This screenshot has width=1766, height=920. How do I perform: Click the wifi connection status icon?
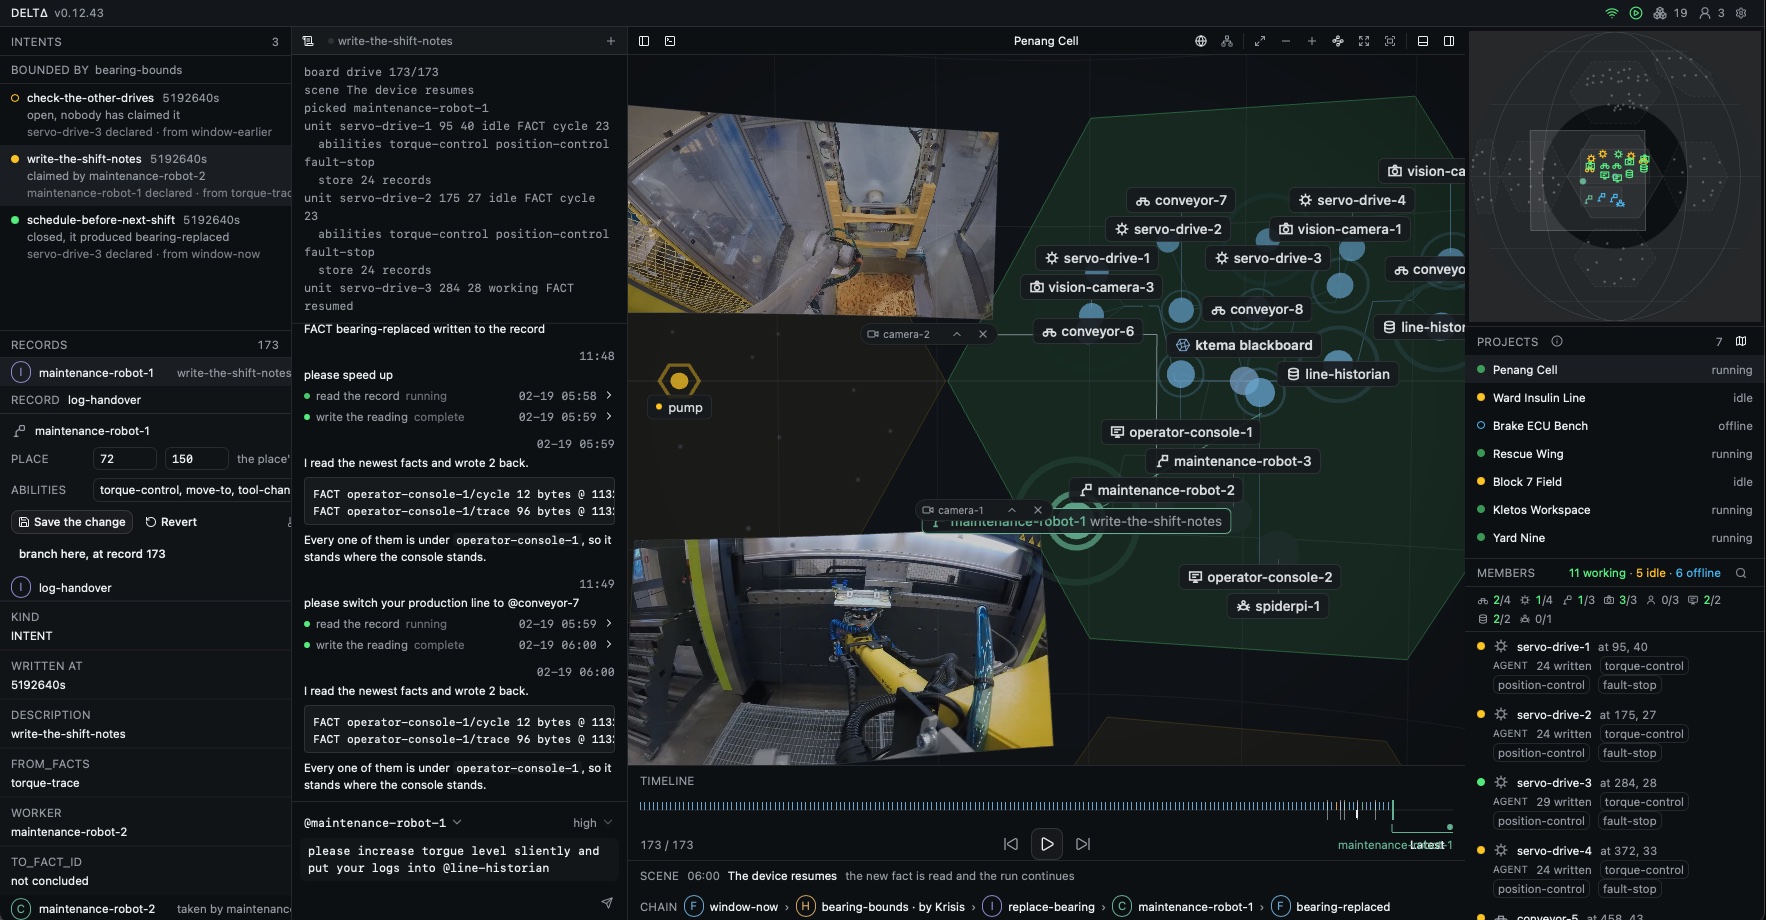pyautogui.click(x=1612, y=13)
